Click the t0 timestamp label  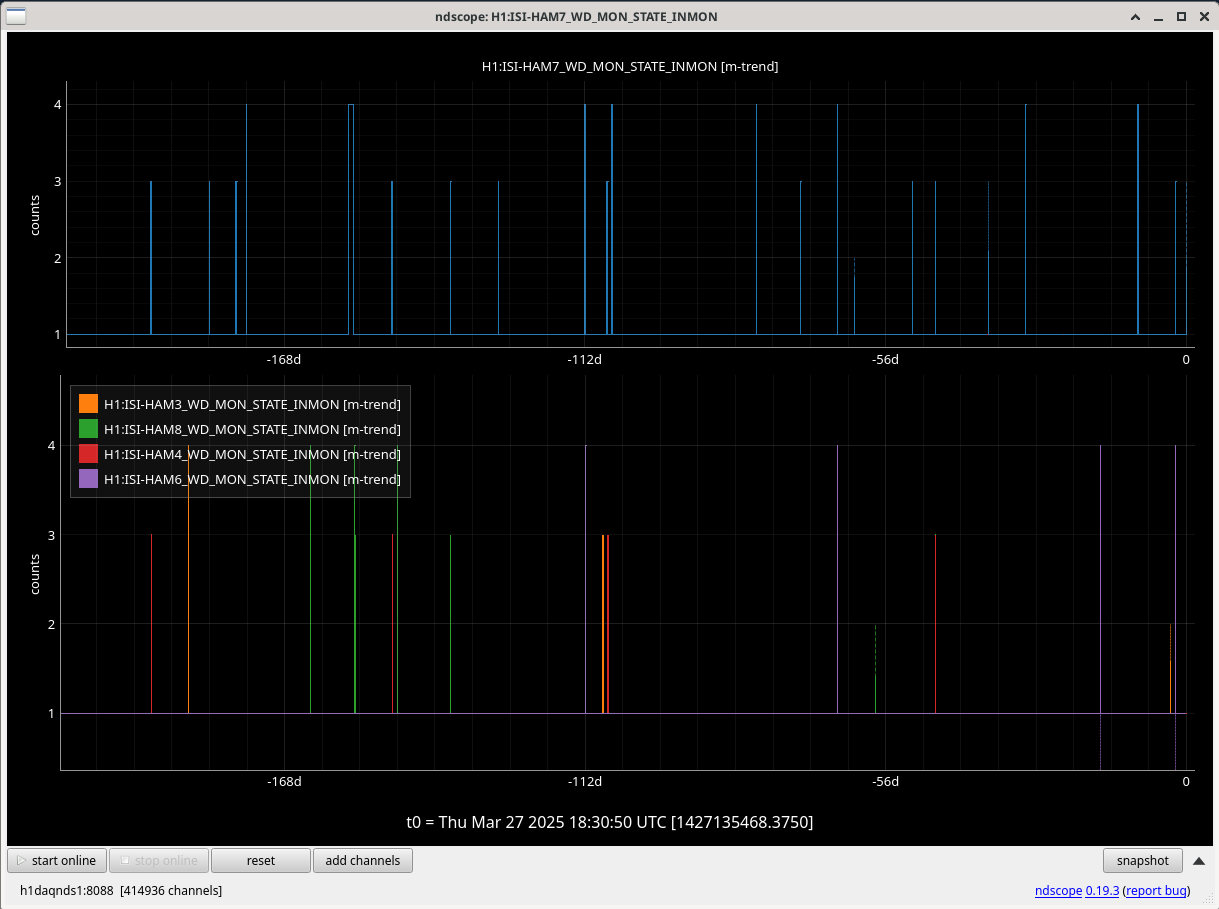pos(609,822)
